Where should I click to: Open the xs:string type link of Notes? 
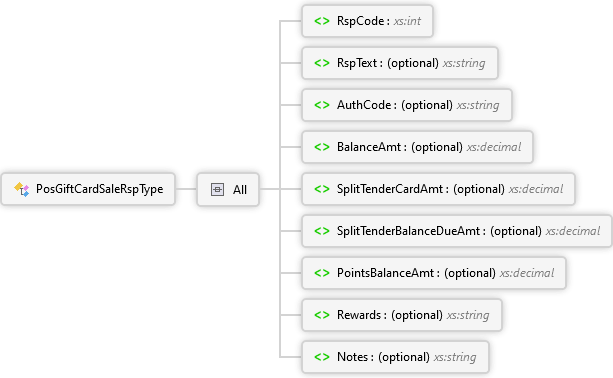[x=455, y=357]
